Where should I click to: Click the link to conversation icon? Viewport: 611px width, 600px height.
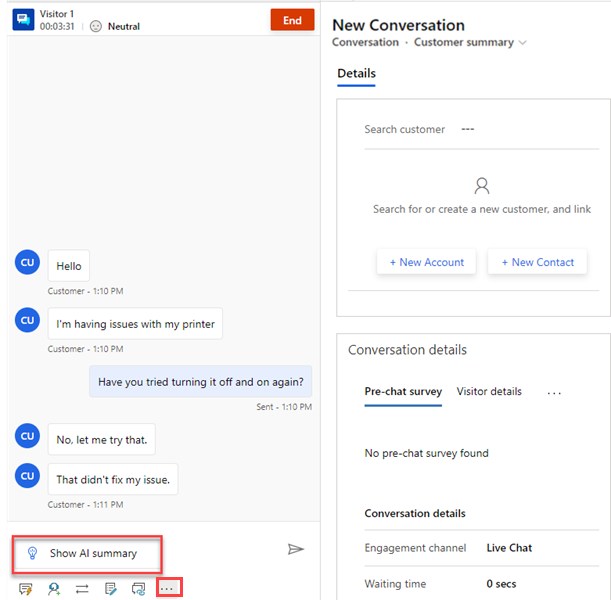point(138,588)
